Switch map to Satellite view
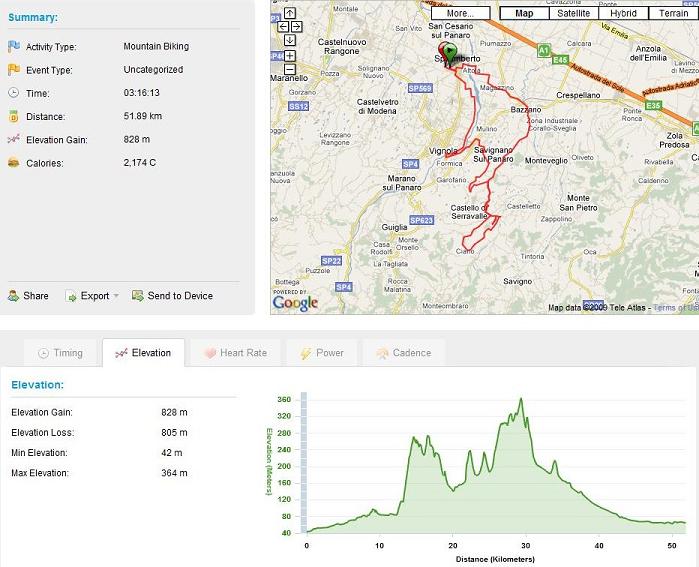The height and width of the screenshot is (567, 699). pos(573,13)
